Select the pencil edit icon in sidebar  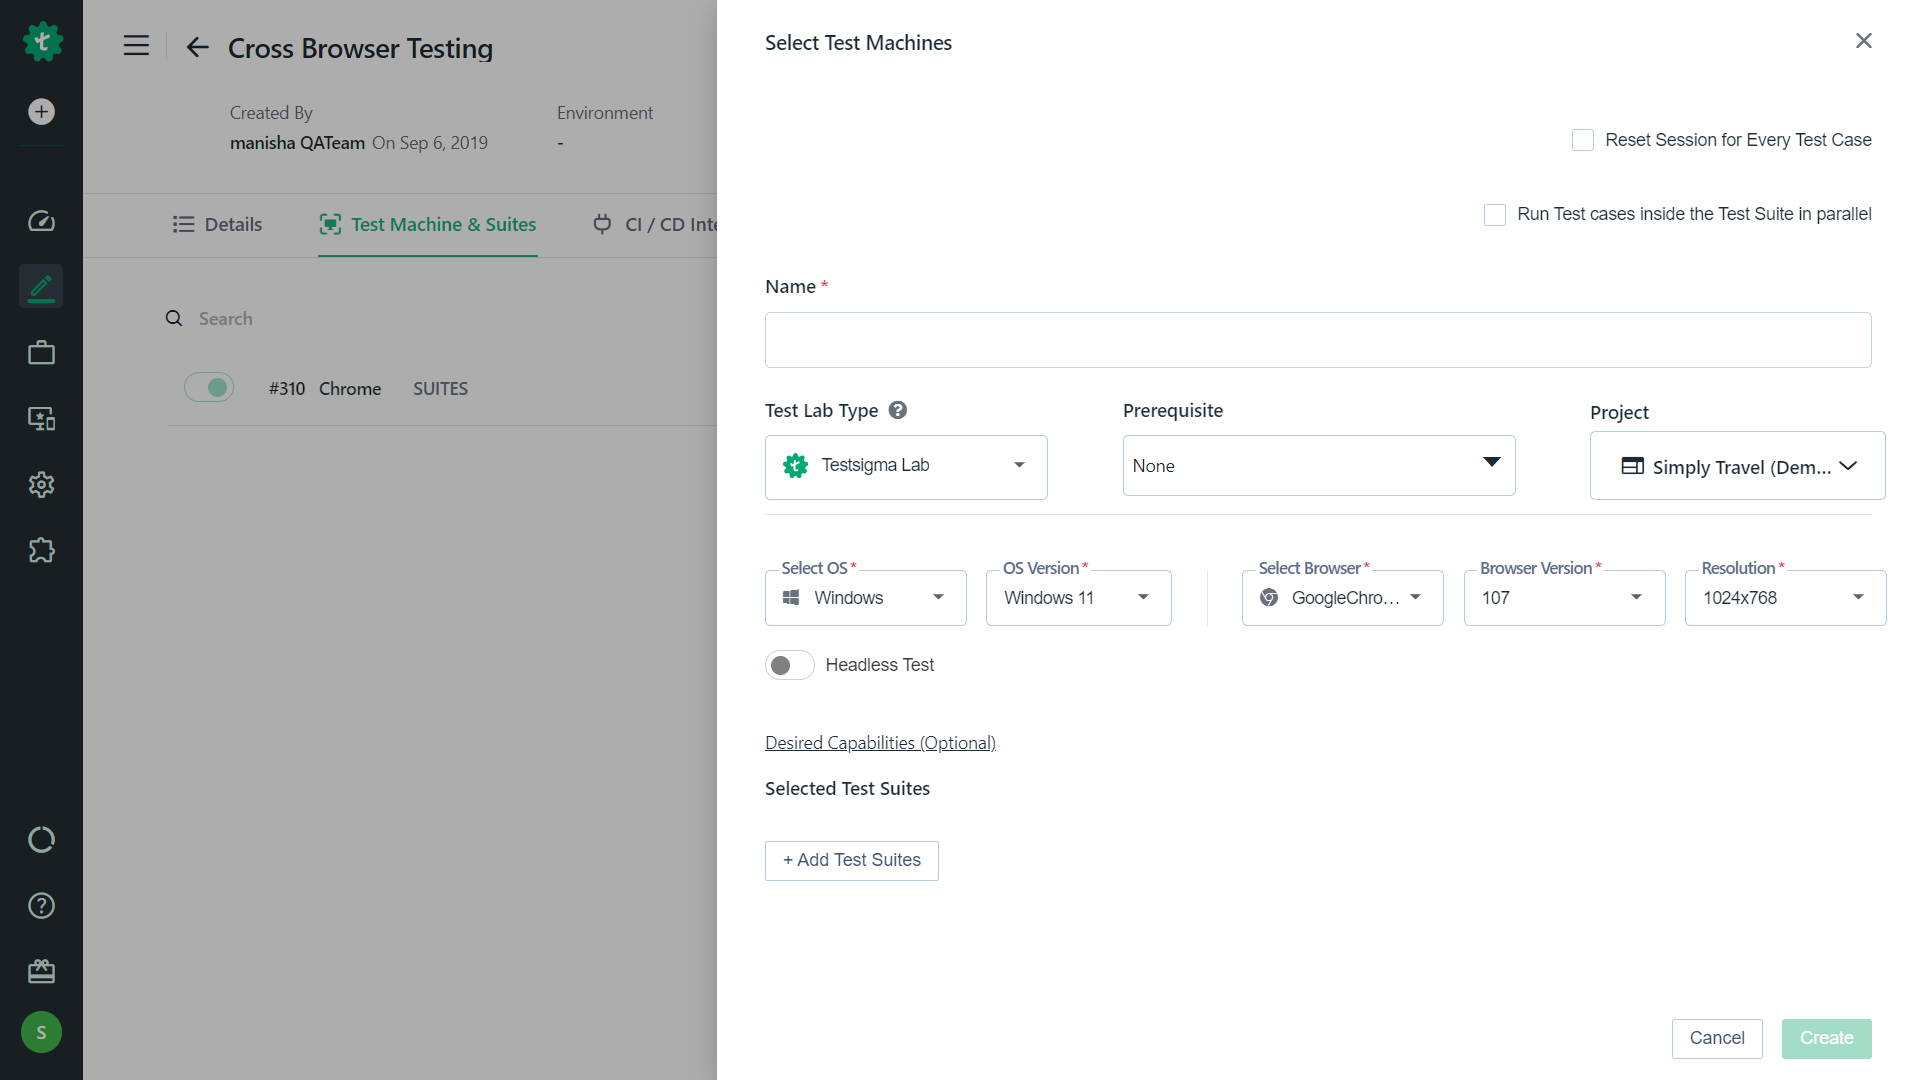click(x=41, y=287)
